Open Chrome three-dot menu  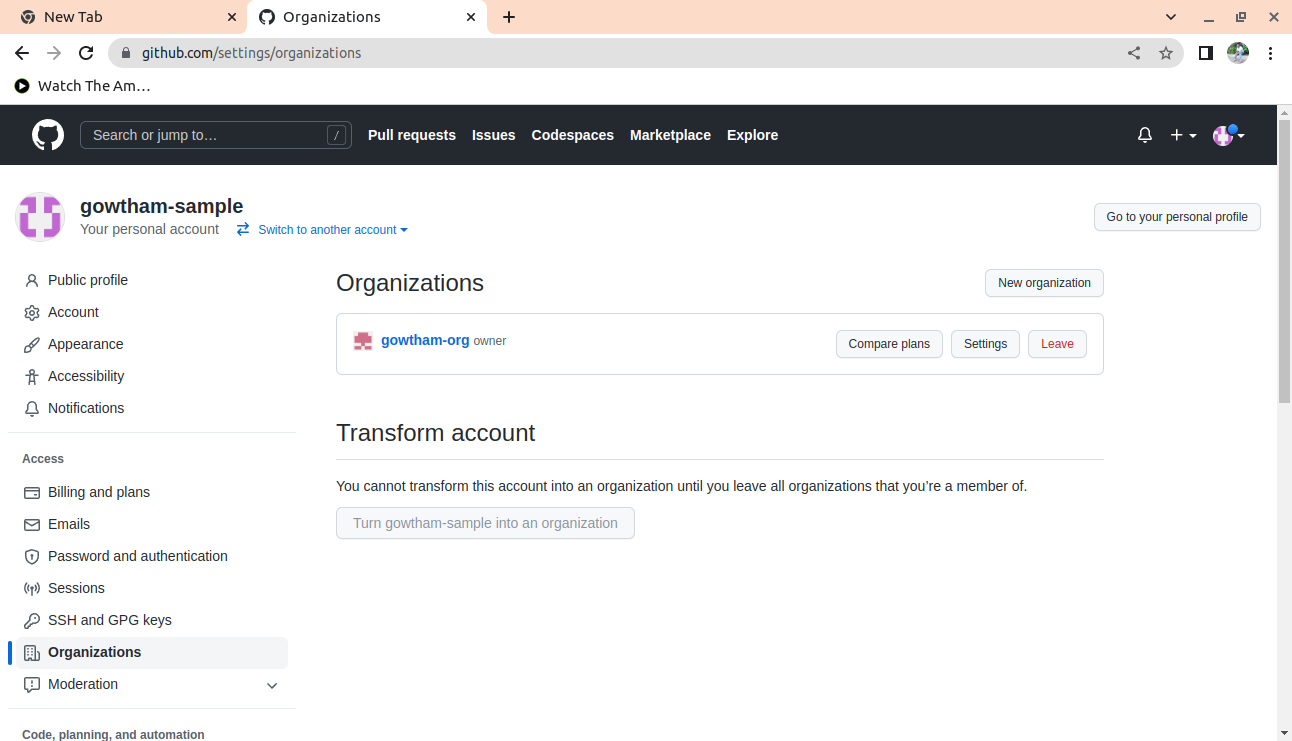pos(1271,53)
